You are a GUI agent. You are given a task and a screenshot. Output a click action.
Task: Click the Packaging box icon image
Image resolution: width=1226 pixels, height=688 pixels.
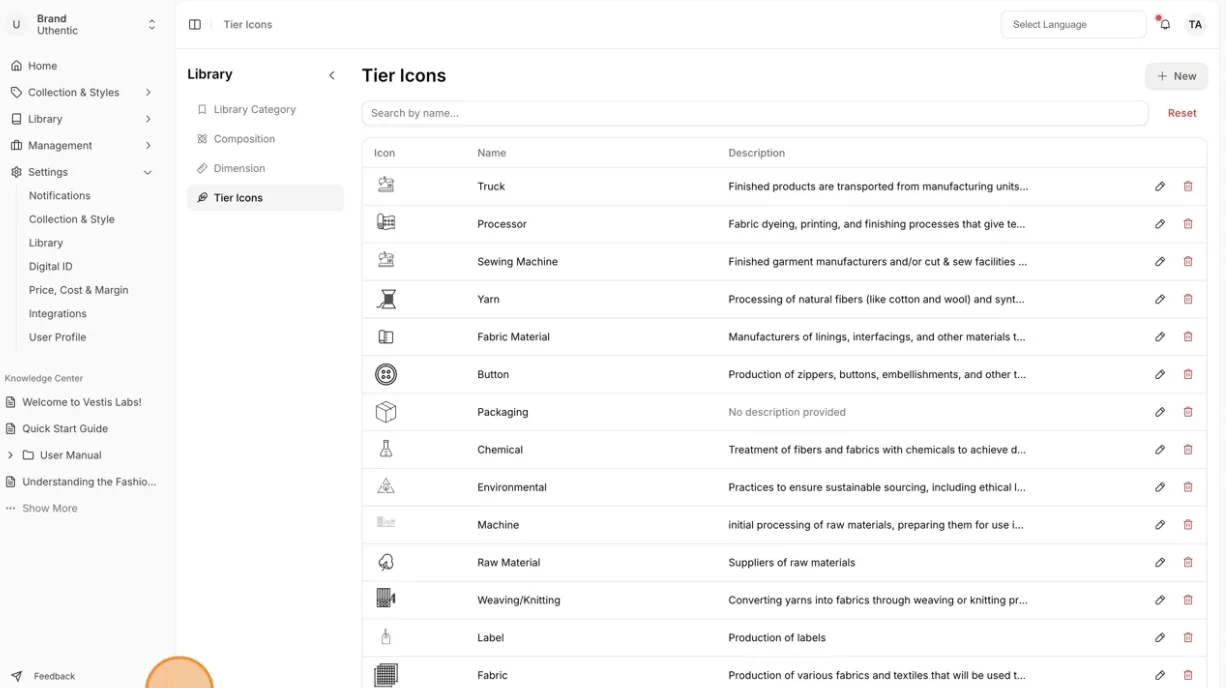386,412
